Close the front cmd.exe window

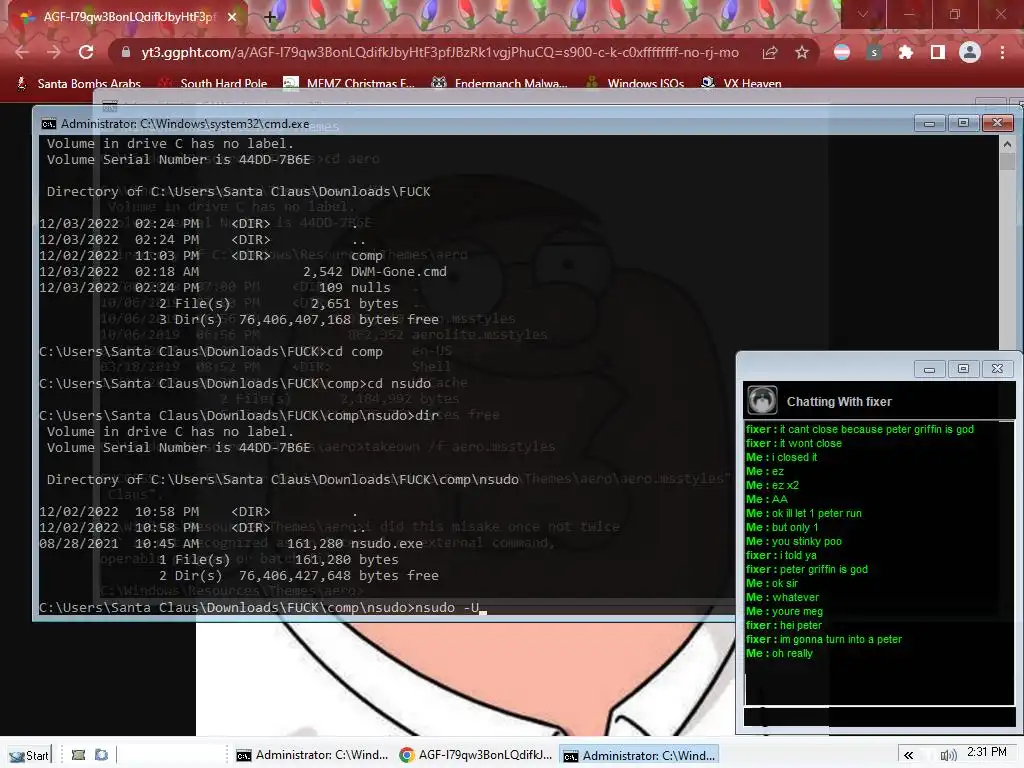tap(997, 123)
